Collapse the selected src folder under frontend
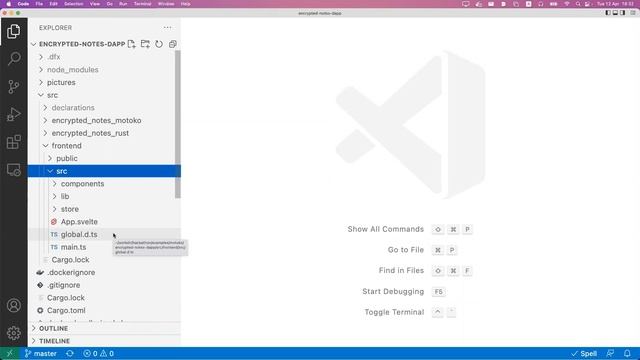Image resolution: width=640 pixels, height=360 pixels. click(x=104, y=171)
